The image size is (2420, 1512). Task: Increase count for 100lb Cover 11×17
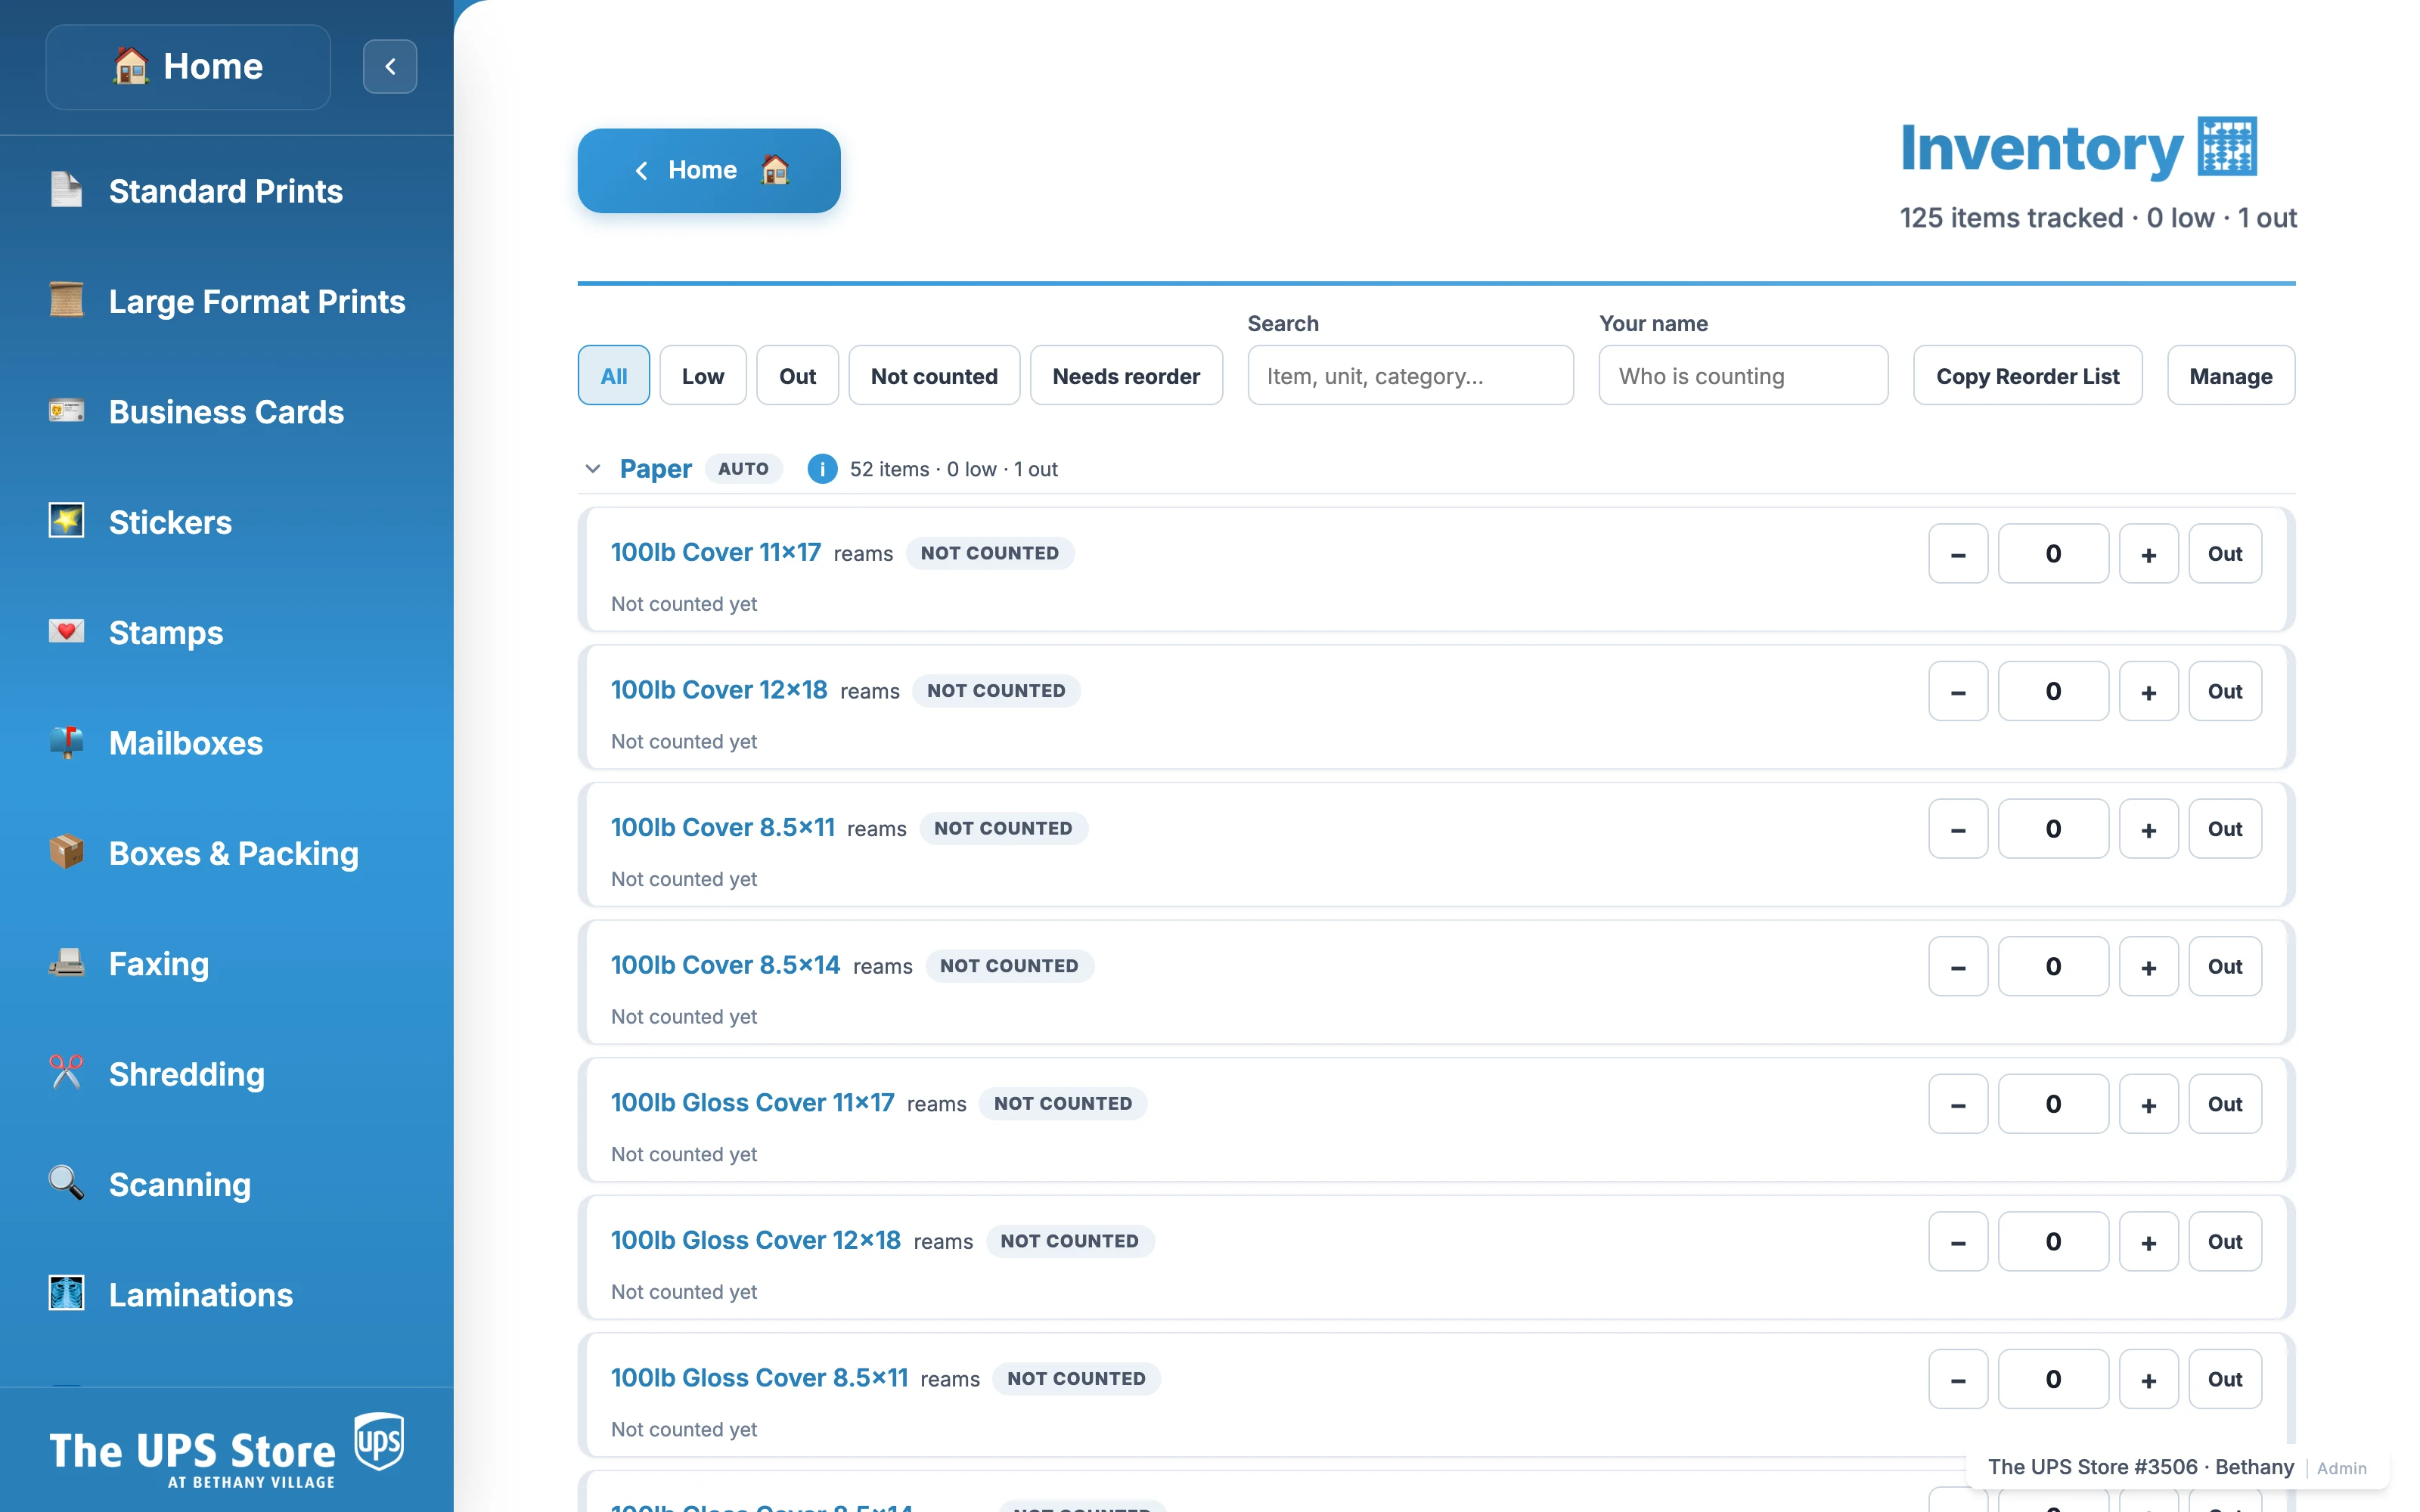(2148, 553)
